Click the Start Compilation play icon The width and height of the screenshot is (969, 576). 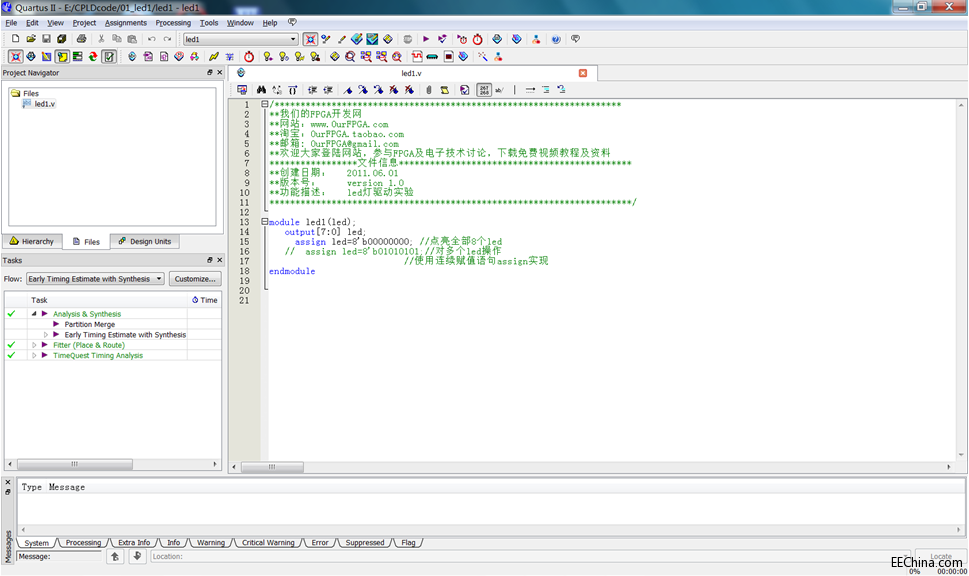click(424, 39)
